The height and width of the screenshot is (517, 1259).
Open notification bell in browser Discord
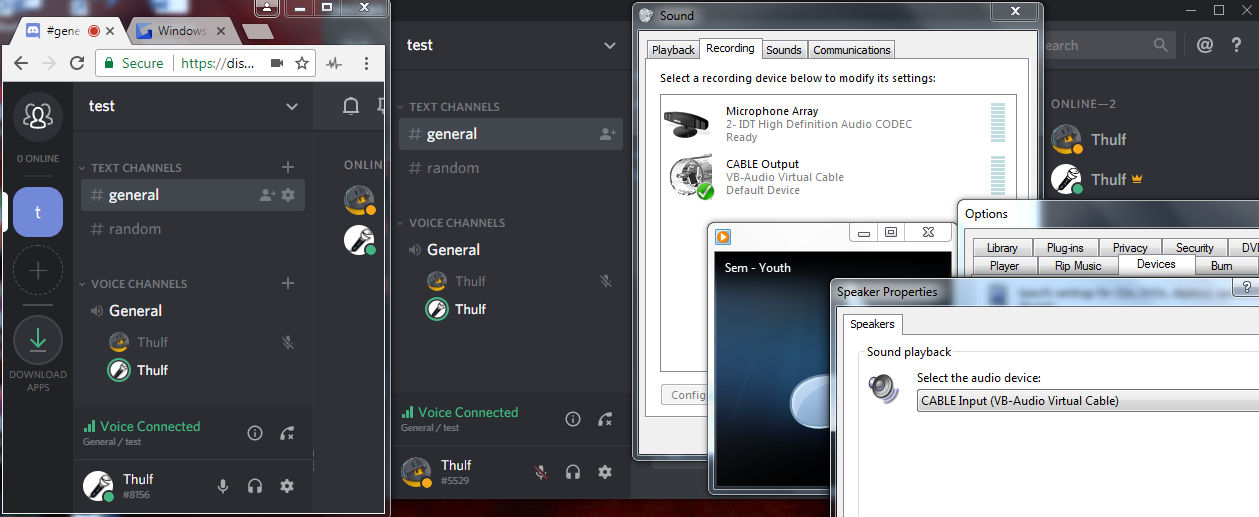[351, 106]
